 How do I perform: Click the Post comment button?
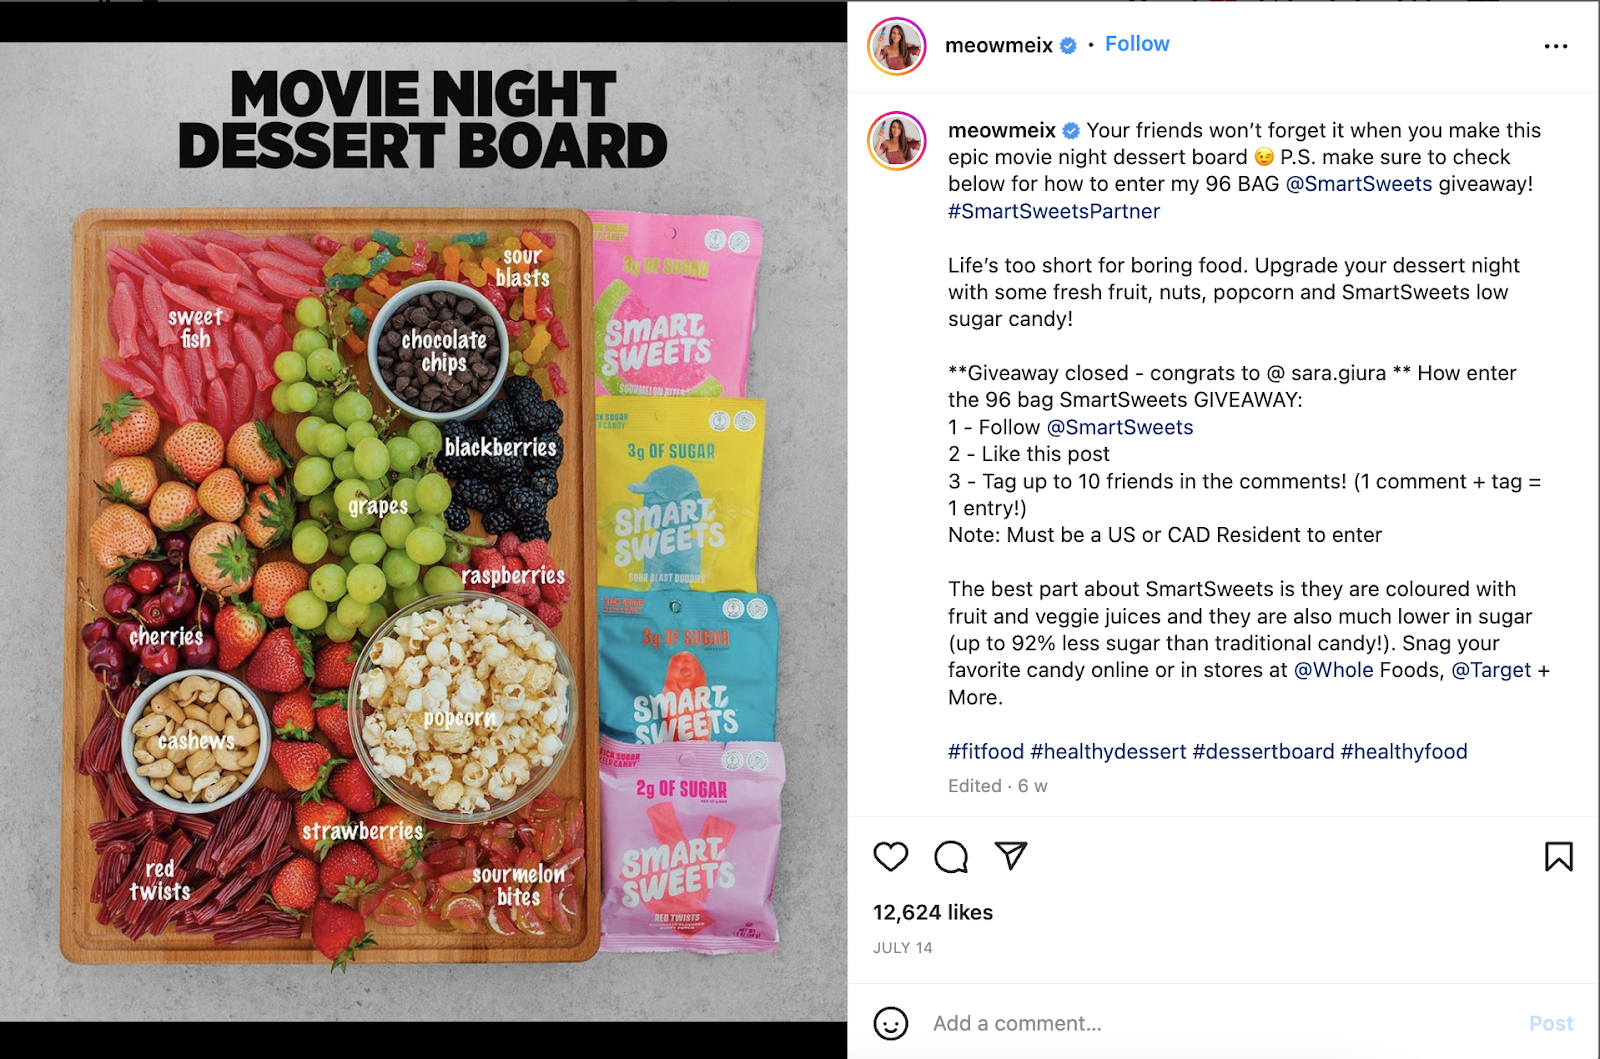point(1551,1023)
